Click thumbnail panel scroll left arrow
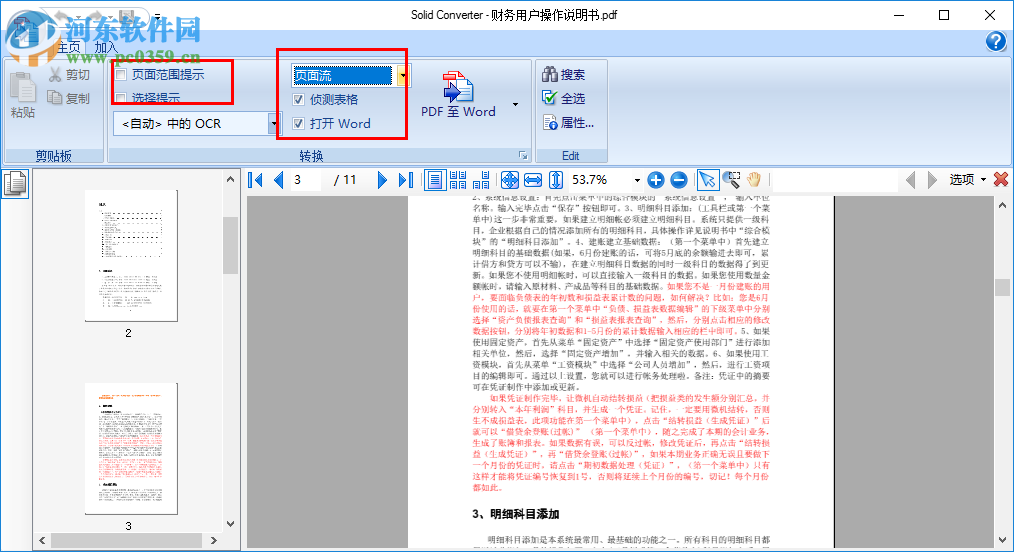The height and width of the screenshot is (552, 1014). 42,540
